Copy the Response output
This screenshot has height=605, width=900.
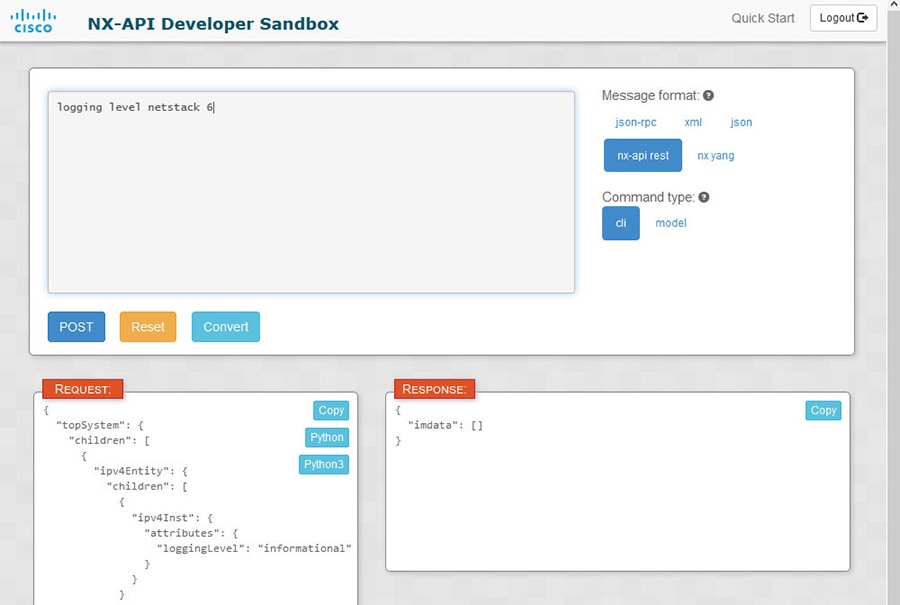click(x=823, y=410)
